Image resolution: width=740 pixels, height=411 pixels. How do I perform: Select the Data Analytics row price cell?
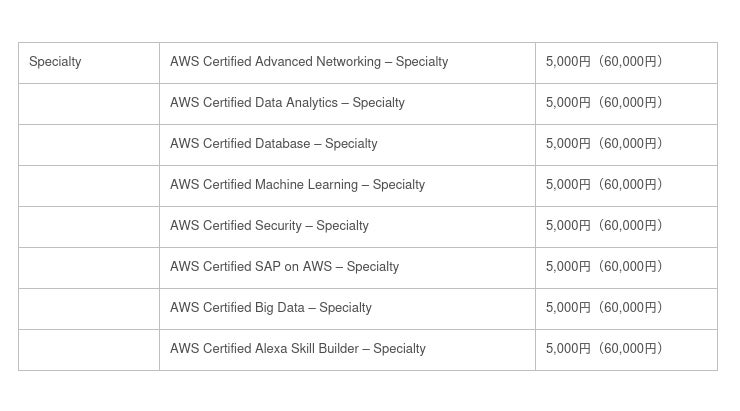(x=604, y=103)
